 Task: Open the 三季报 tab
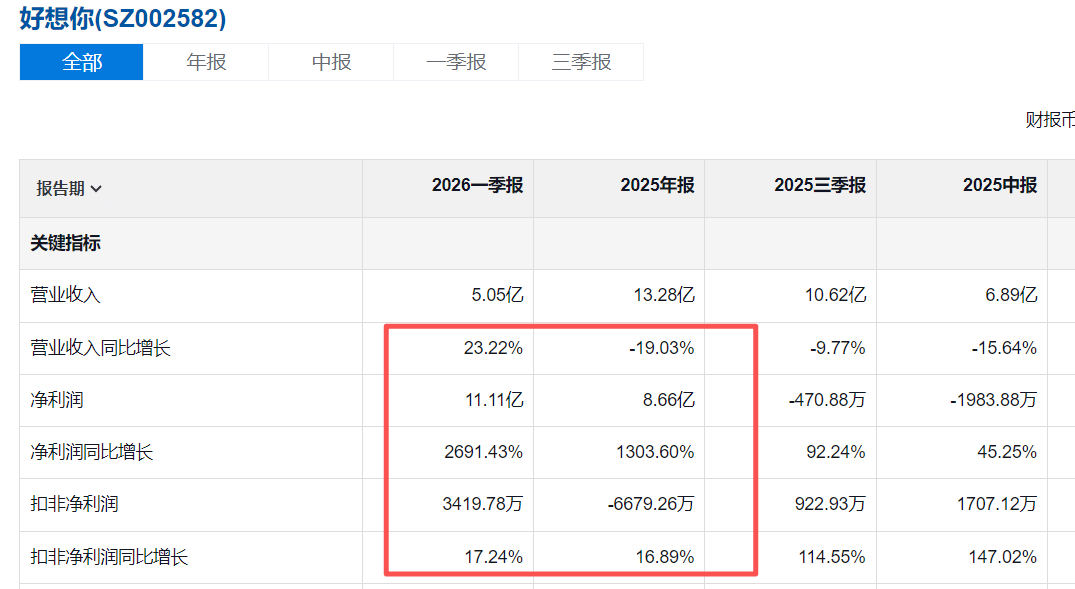pyautogui.click(x=581, y=62)
